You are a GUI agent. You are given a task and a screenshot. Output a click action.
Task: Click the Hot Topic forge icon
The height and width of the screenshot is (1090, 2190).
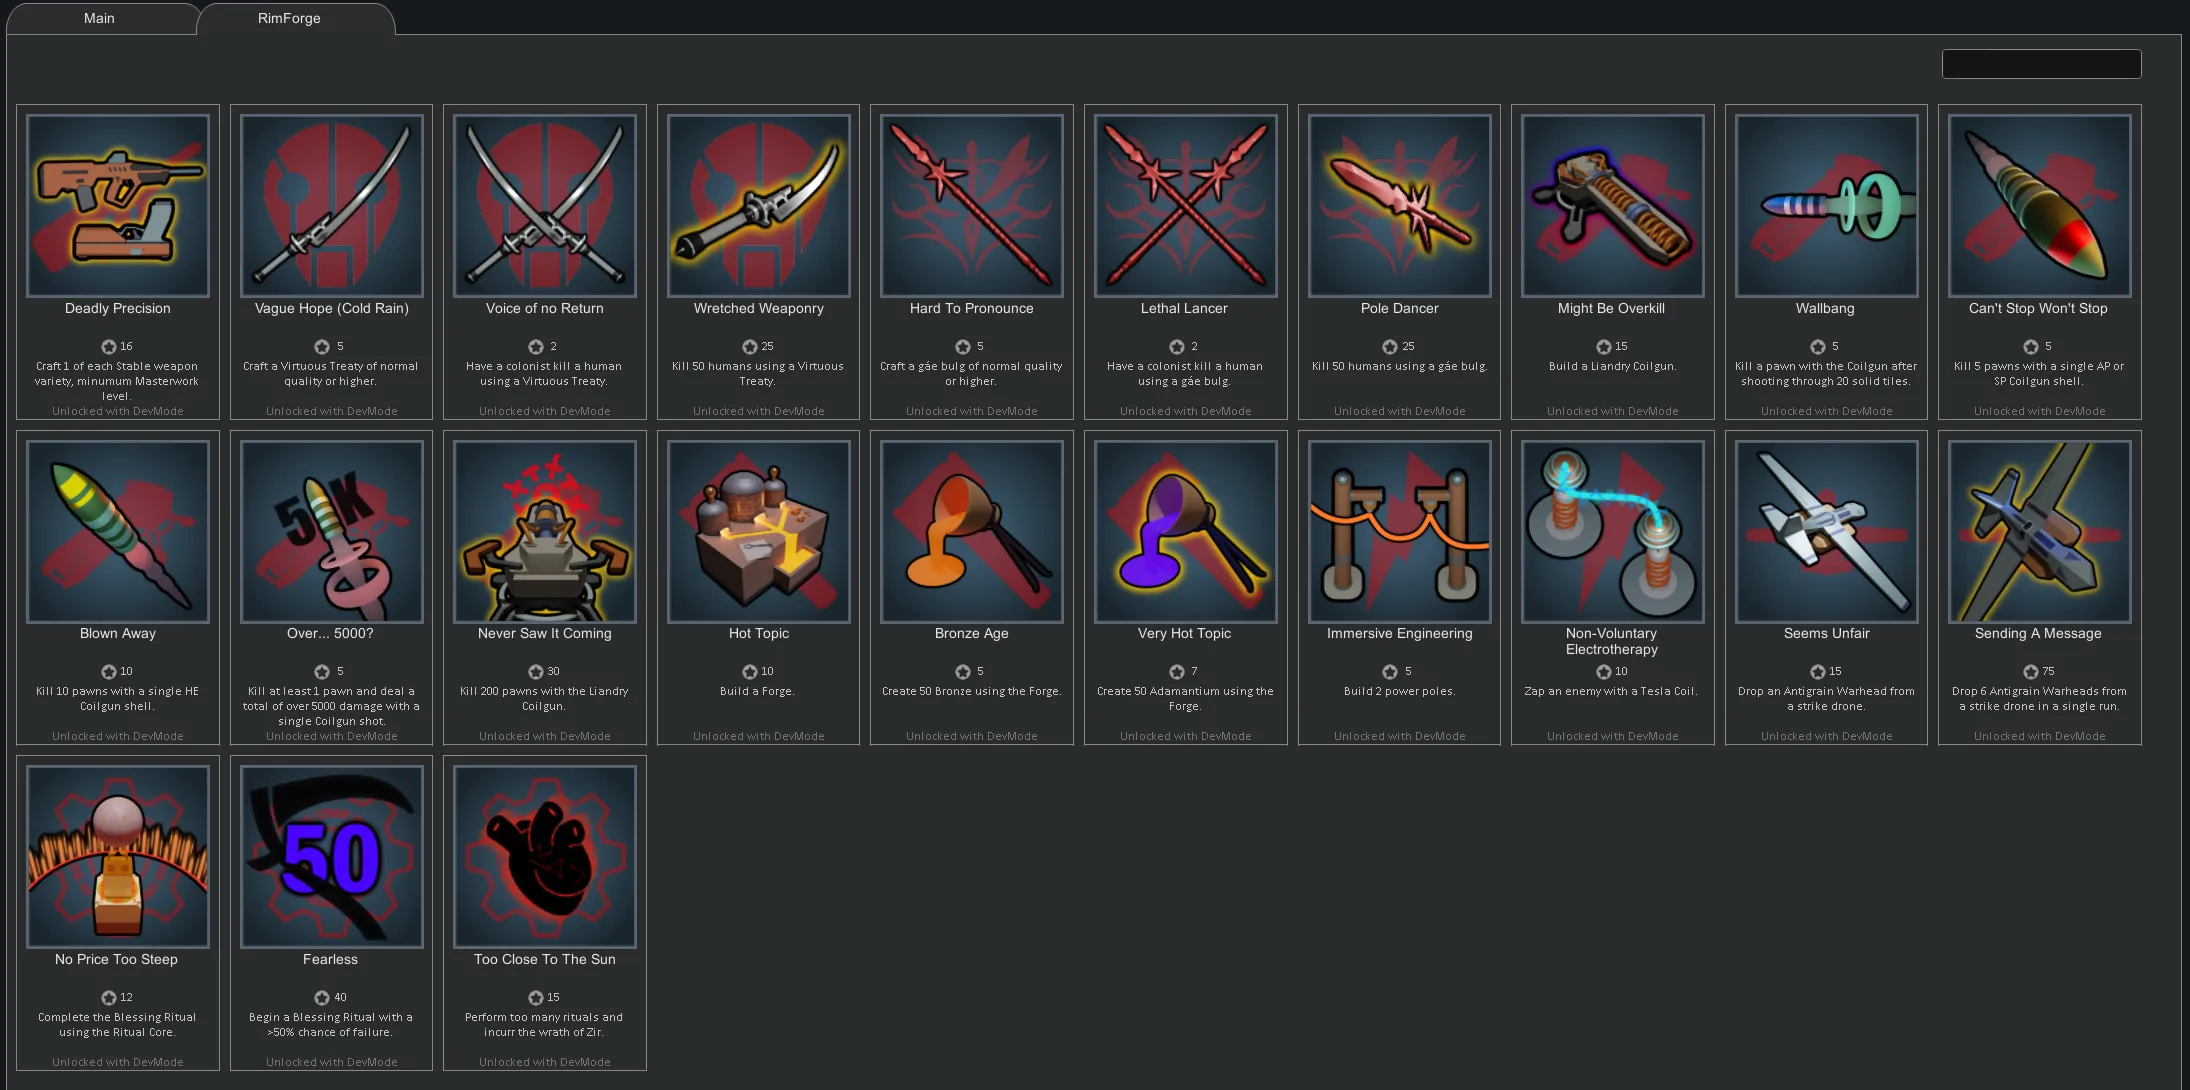pos(759,531)
